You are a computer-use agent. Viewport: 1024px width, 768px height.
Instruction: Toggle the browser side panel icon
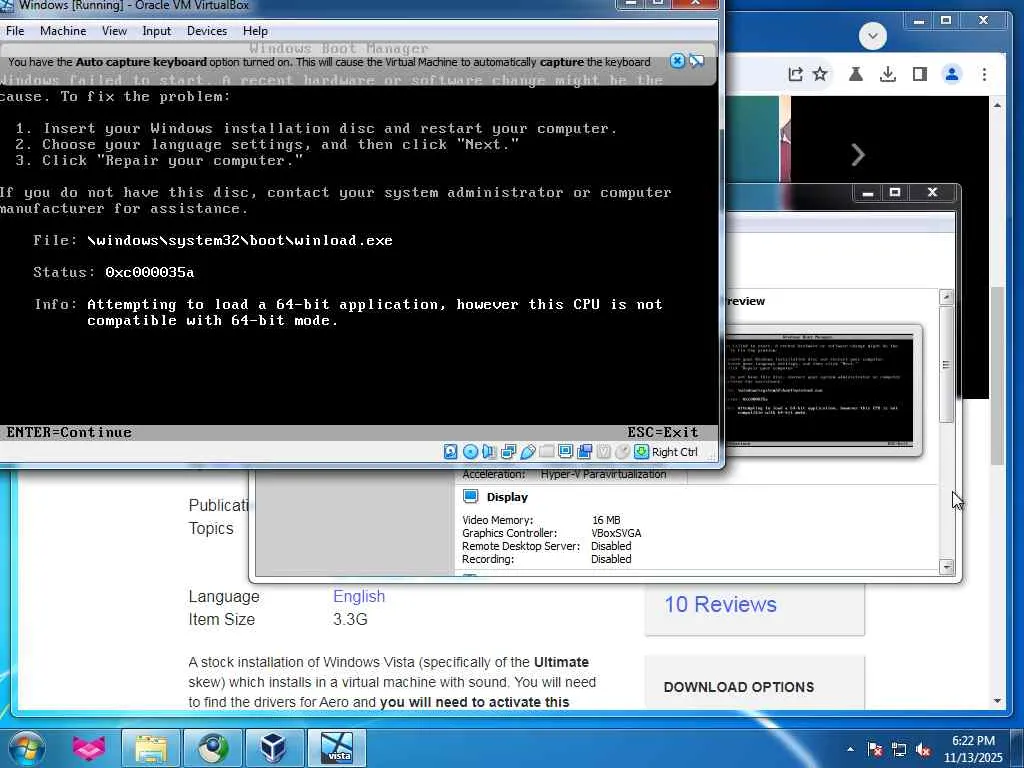(920, 74)
